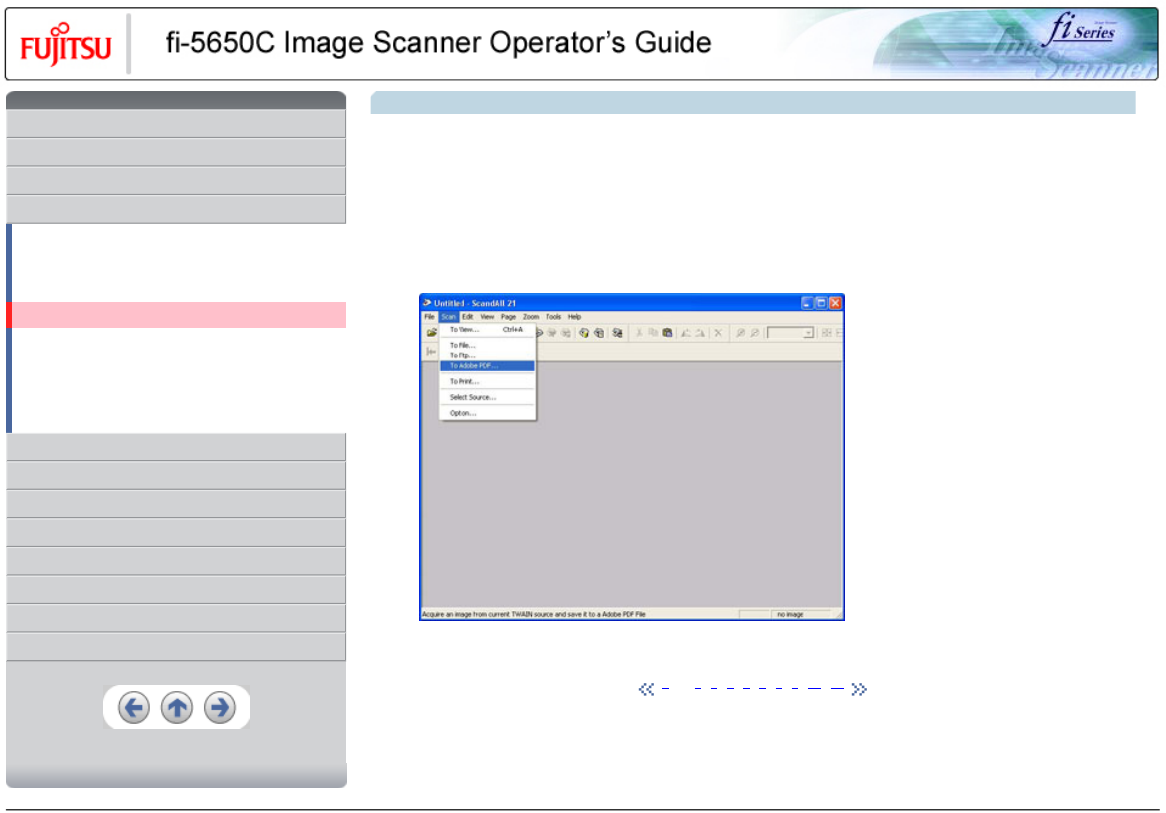
Task: Click the first magnifier zoom icon
Action: 740,333
